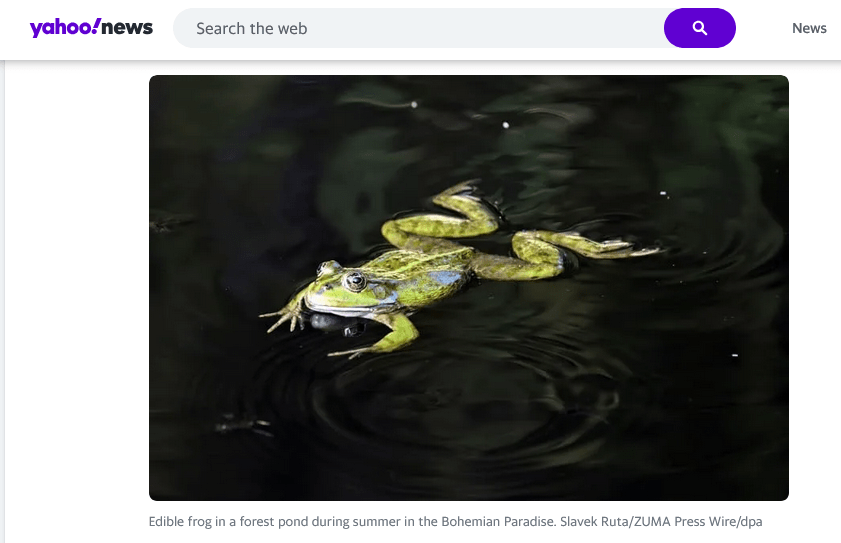Open the News navigation item
The image size is (841, 543).
point(809,28)
